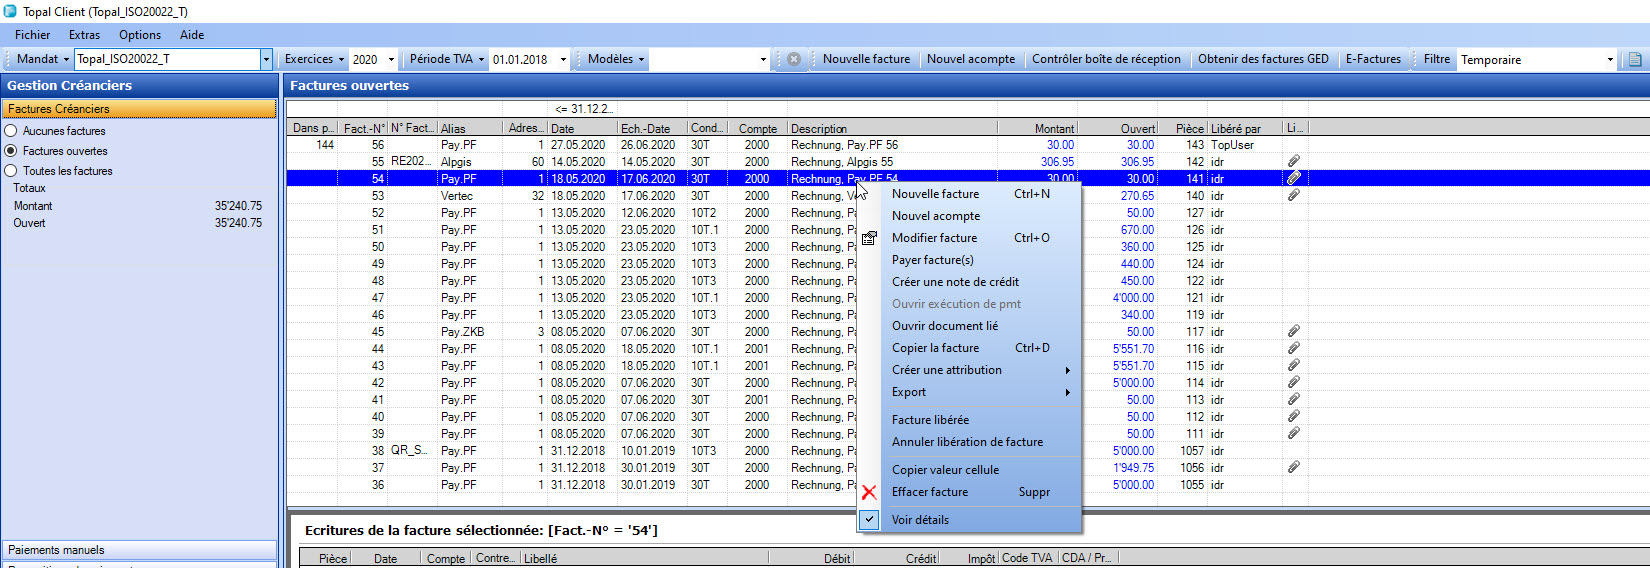Click the red X Effacer facture icon
Image resolution: width=1650 pixels, height=568 pixels.
869,492
